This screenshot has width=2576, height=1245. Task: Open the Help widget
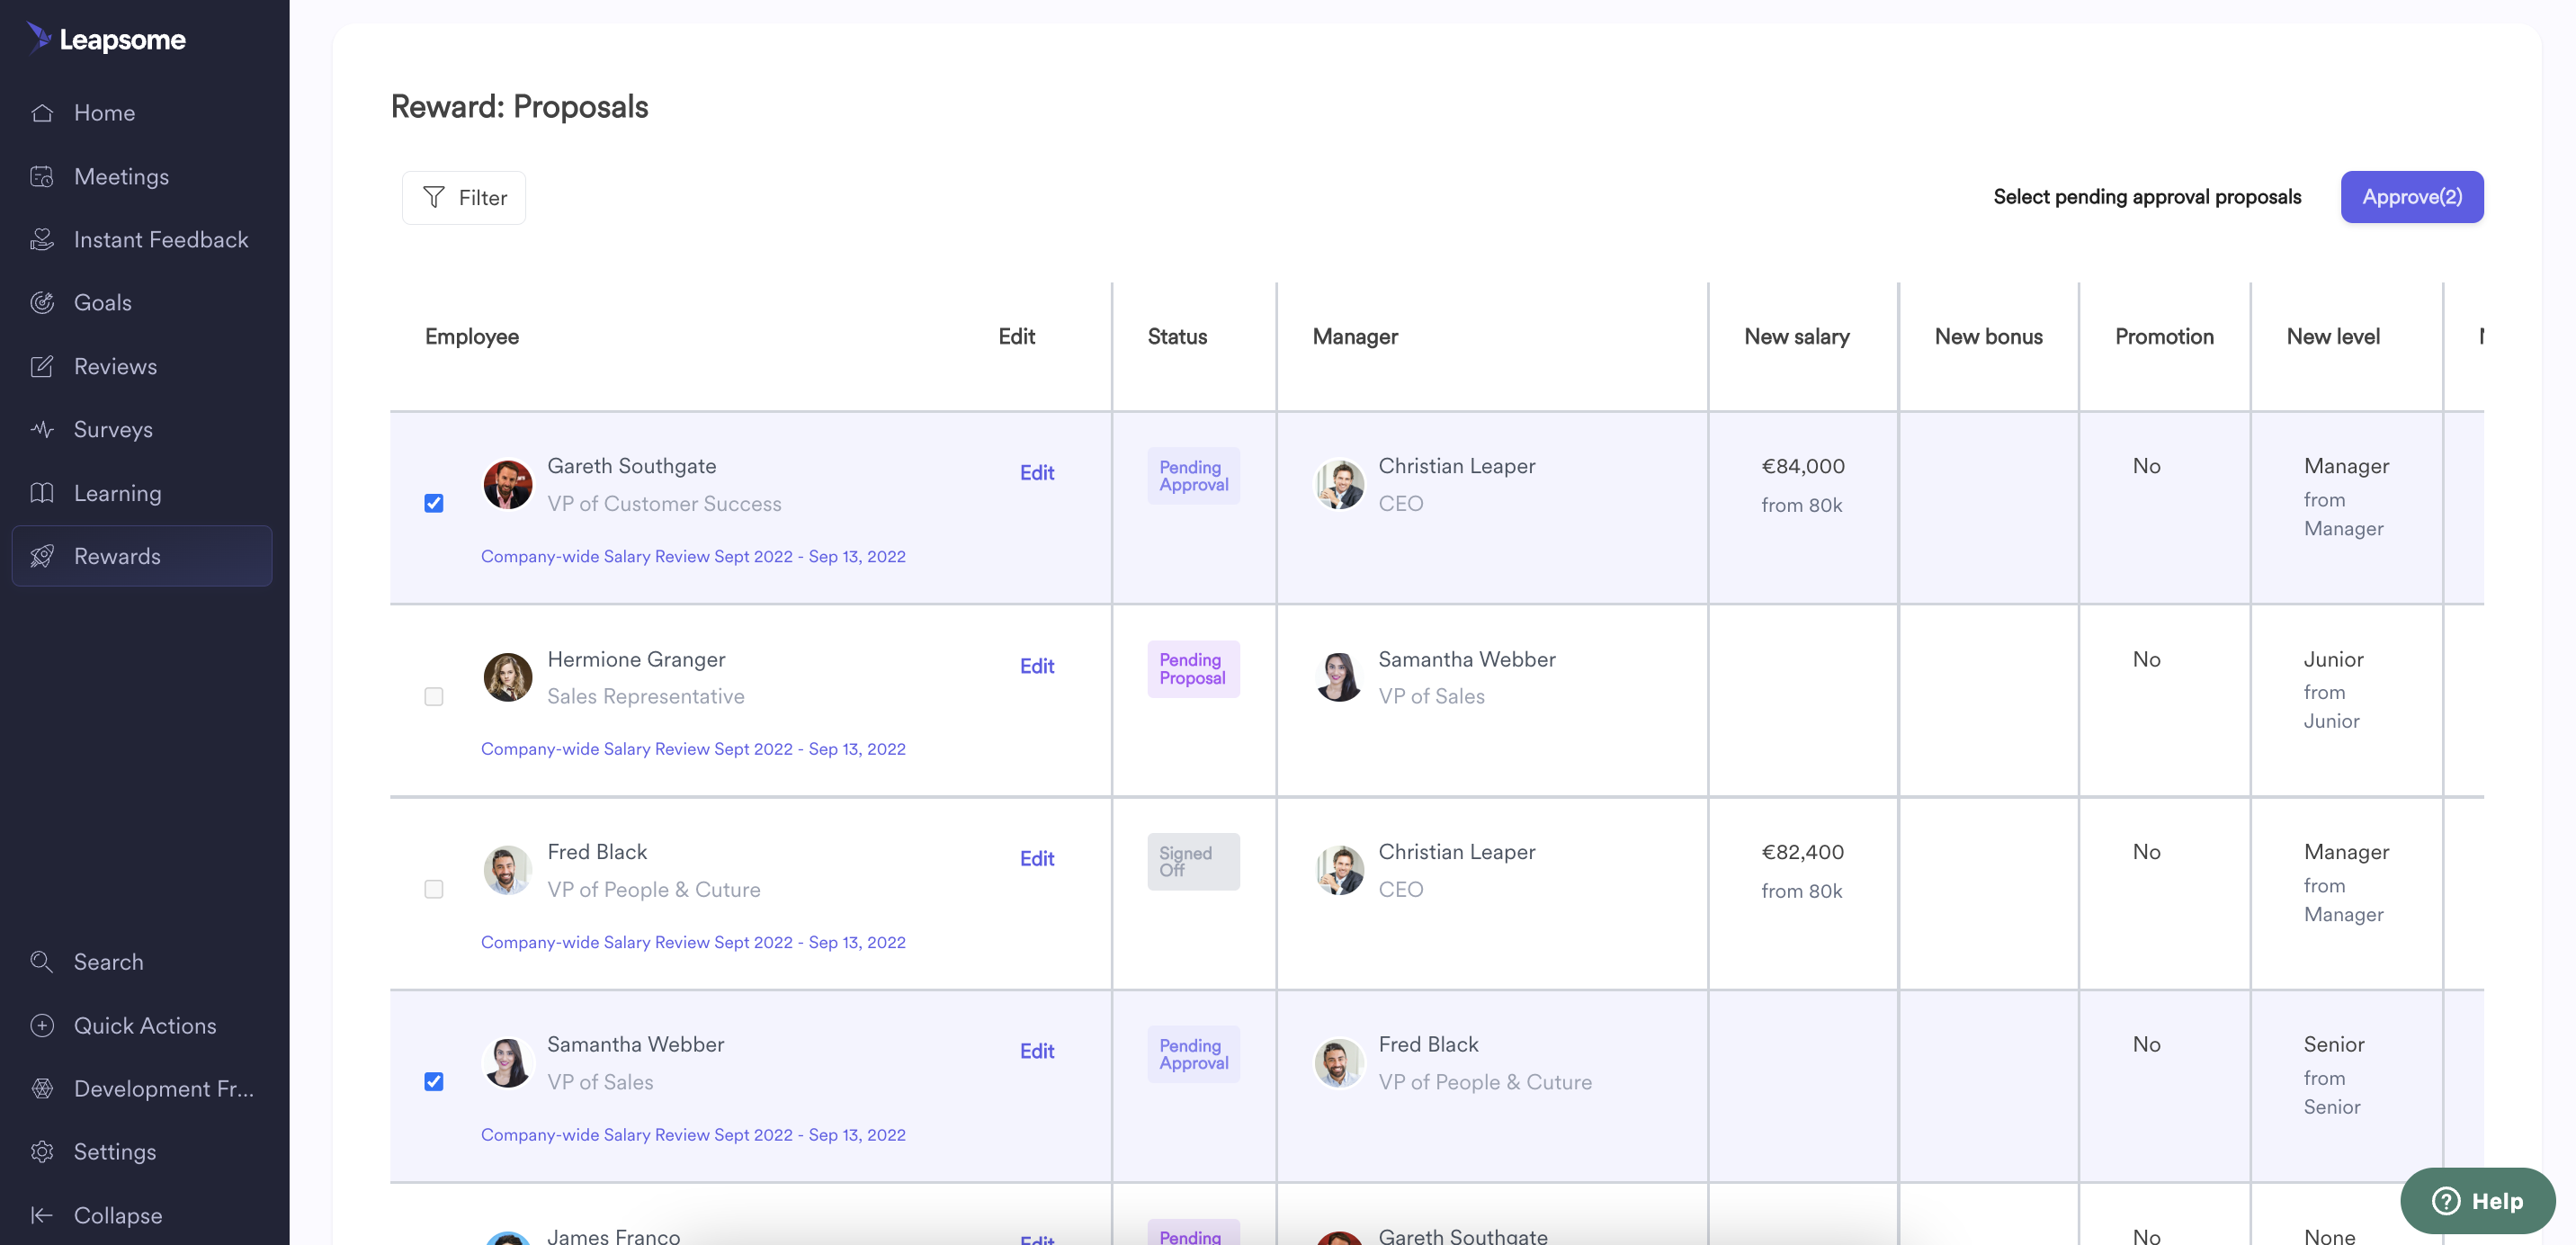pyautogui.click(x=2478, y=1200)
